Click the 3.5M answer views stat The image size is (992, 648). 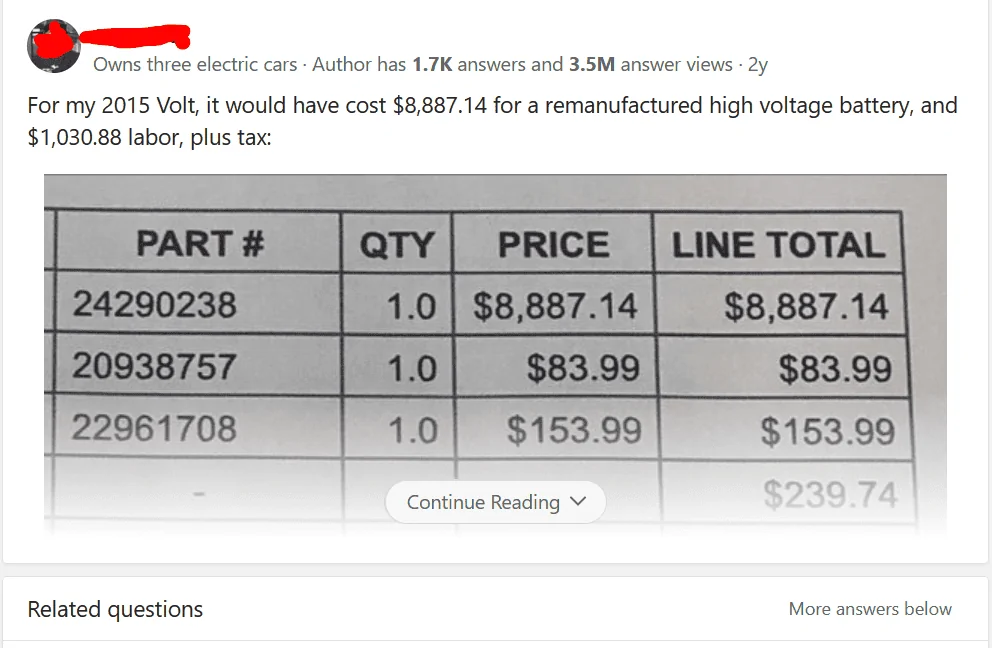(x=650, y=65)
